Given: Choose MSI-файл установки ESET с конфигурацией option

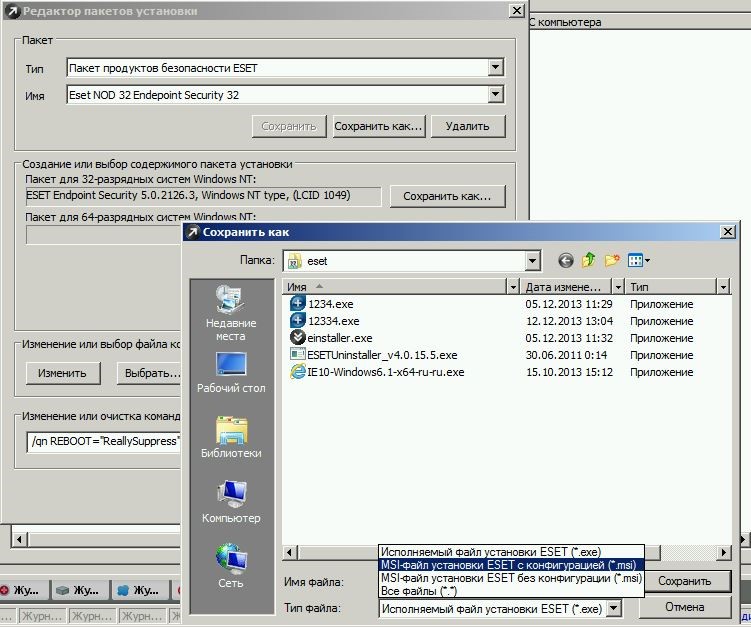Looking at the screenshot, I should click(511, 565).
